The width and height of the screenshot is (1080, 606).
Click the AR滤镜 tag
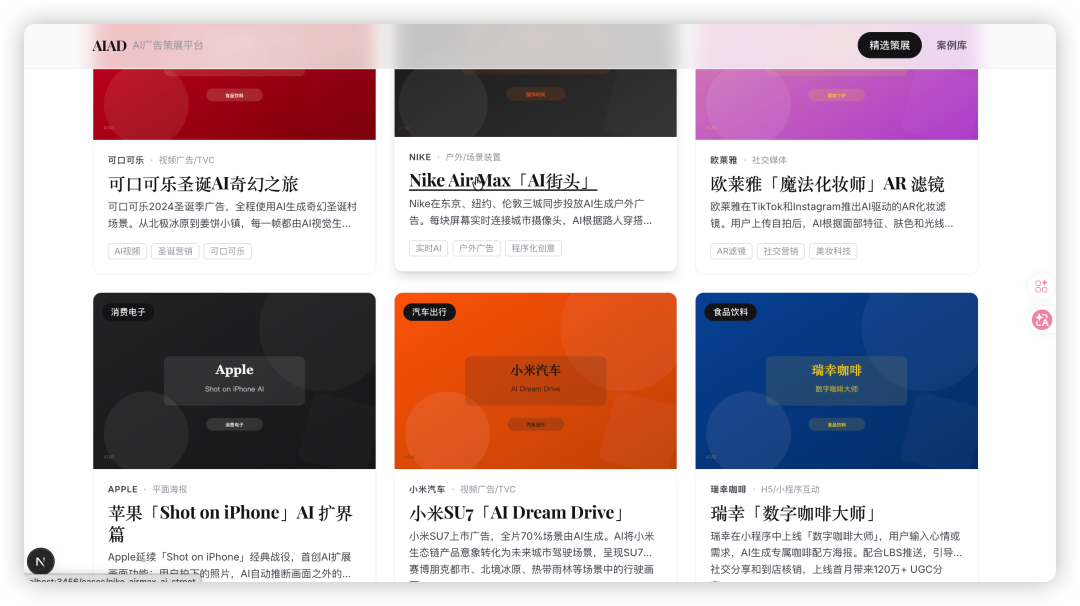click(731, 251)
